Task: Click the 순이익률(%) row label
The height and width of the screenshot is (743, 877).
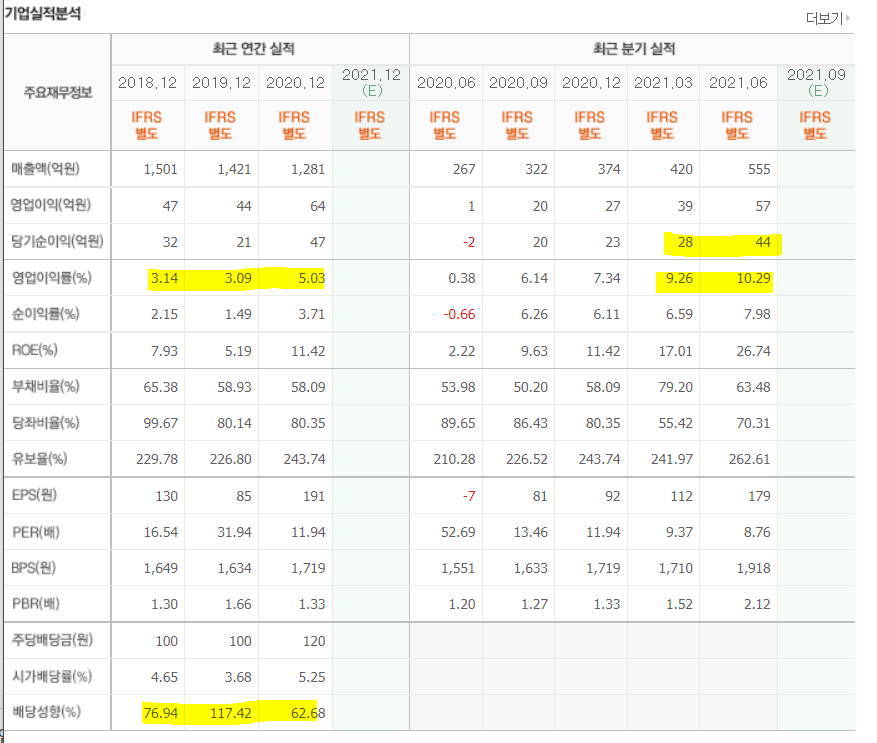Action: pyautogui.click(x=45, y=313)
